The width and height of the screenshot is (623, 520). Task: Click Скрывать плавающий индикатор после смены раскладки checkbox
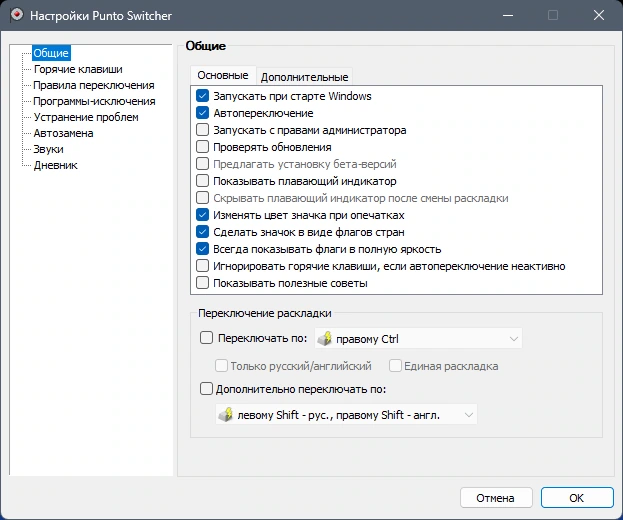[x=202, y=198]
